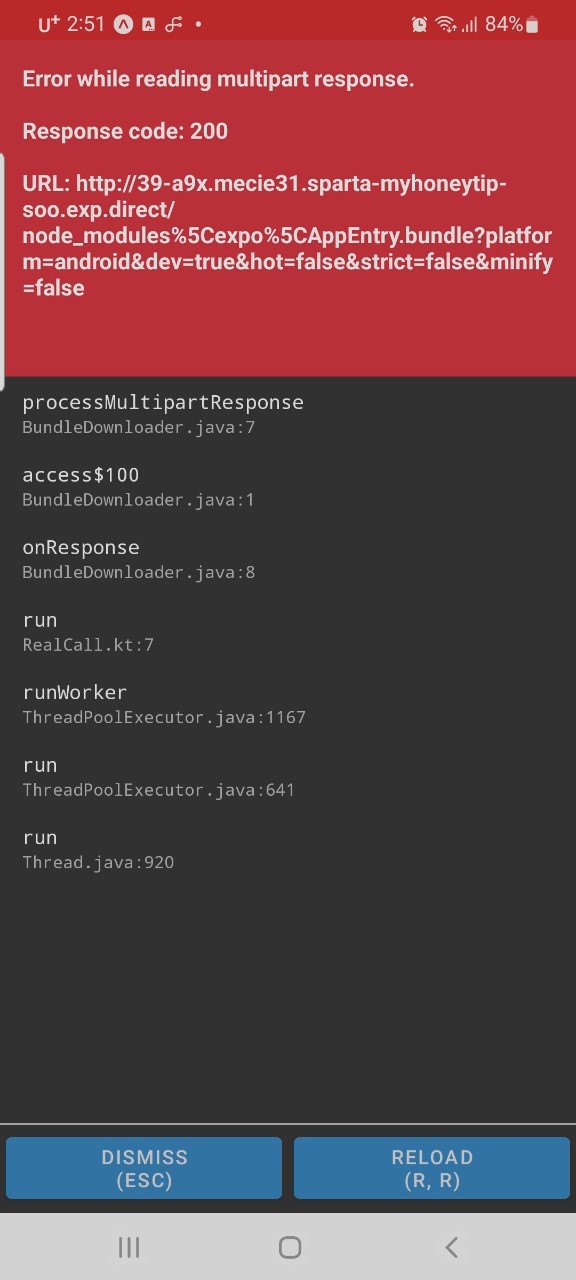The width and height of the screenshot is (576, 1280).
Task: Tap the RELOAD (R, R) button
Action: (x=432, y=1167)
